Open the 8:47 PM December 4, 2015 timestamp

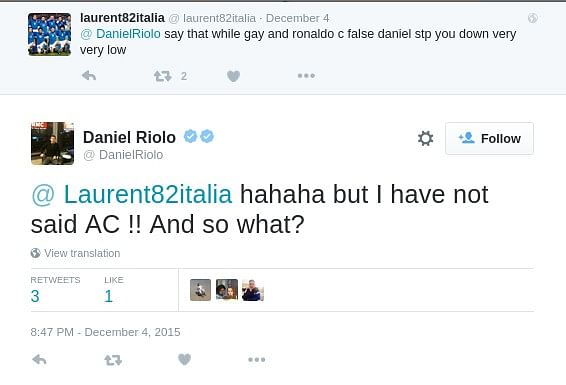[105, 332]
